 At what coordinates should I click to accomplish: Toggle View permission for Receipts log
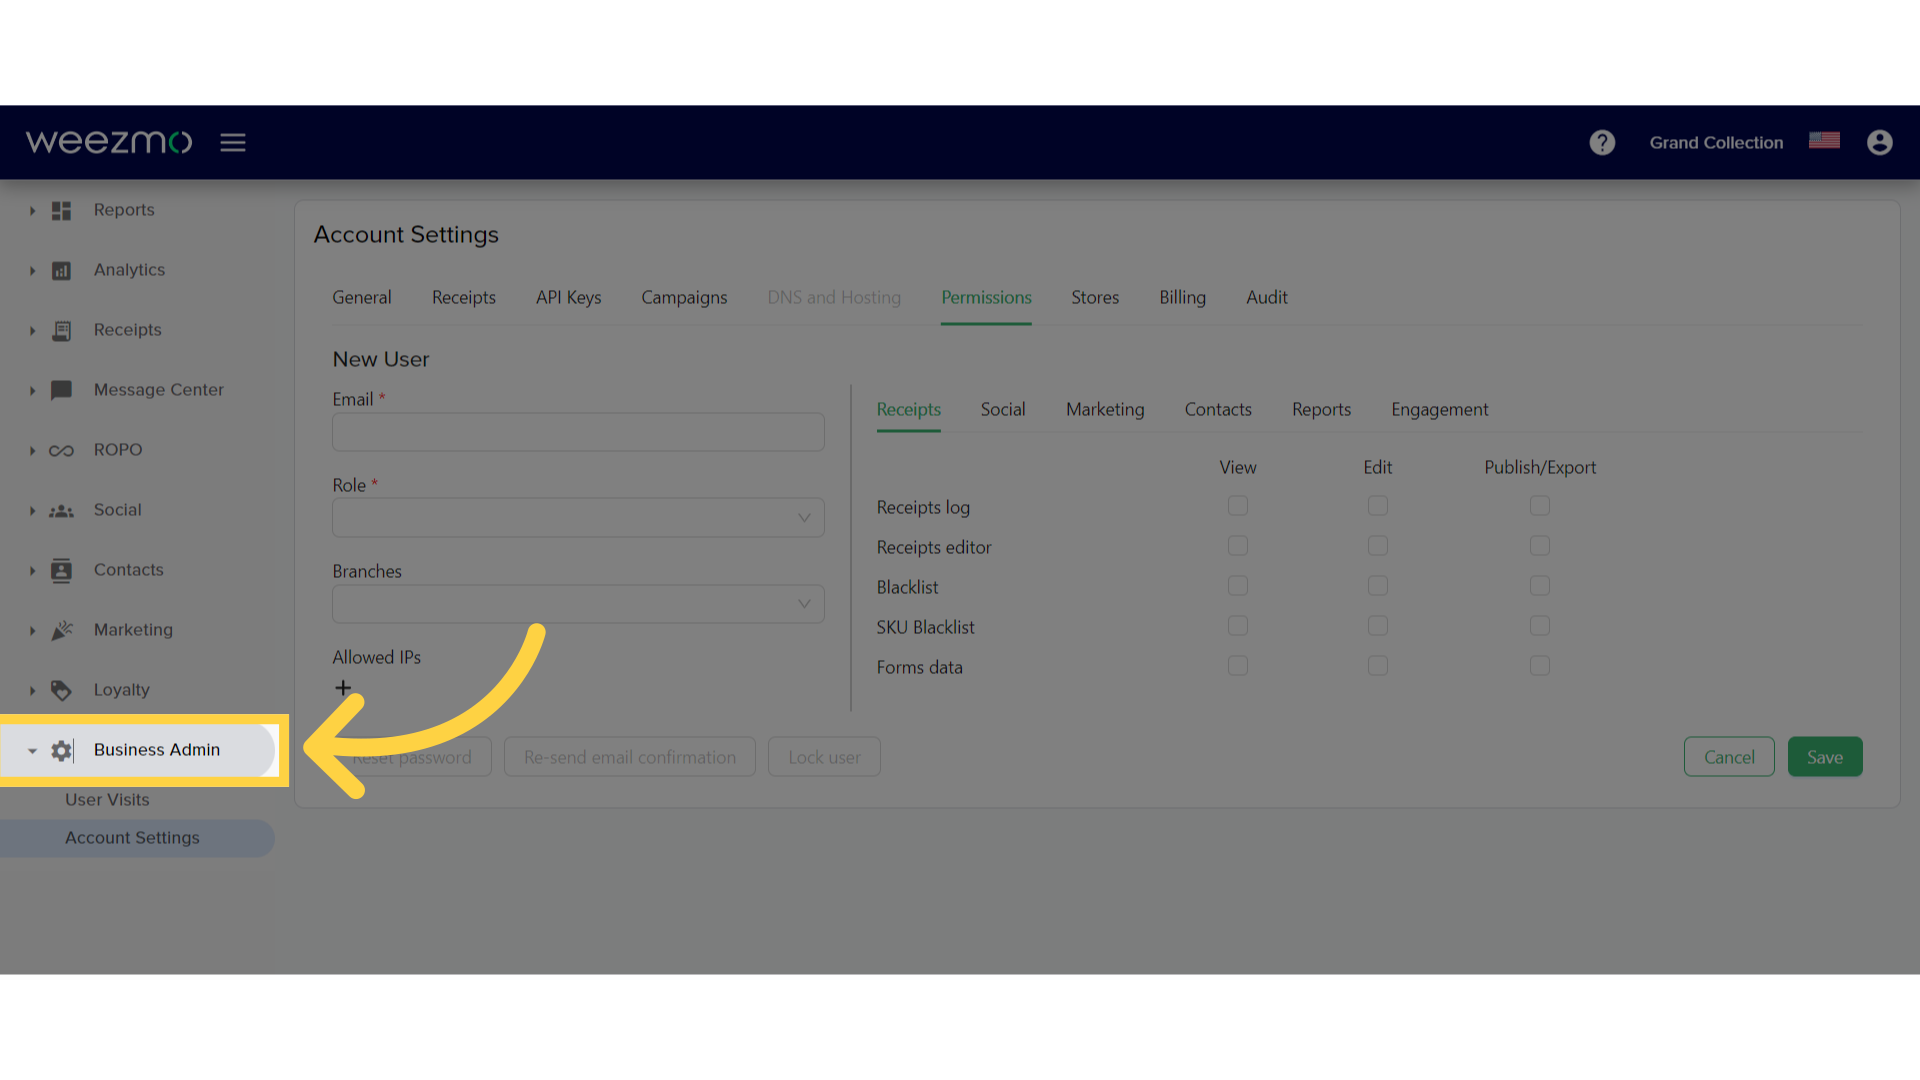click(1237, 505)
